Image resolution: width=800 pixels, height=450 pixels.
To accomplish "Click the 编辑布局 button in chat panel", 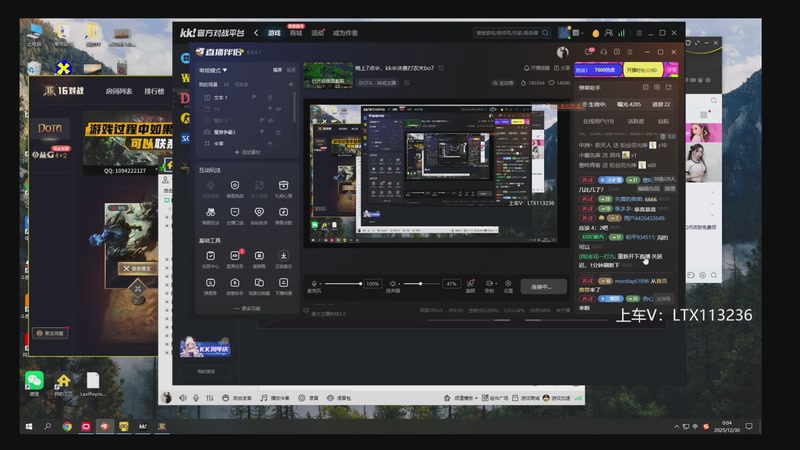I will tap(648, 188).
